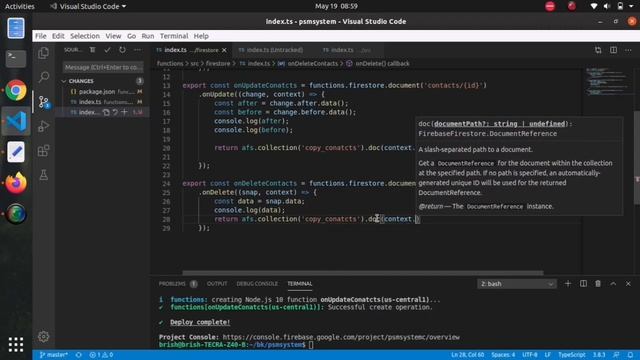The image size is (640, 360).
Task: Change language mode via TypeScript status
Action: [x=571, y=355]
